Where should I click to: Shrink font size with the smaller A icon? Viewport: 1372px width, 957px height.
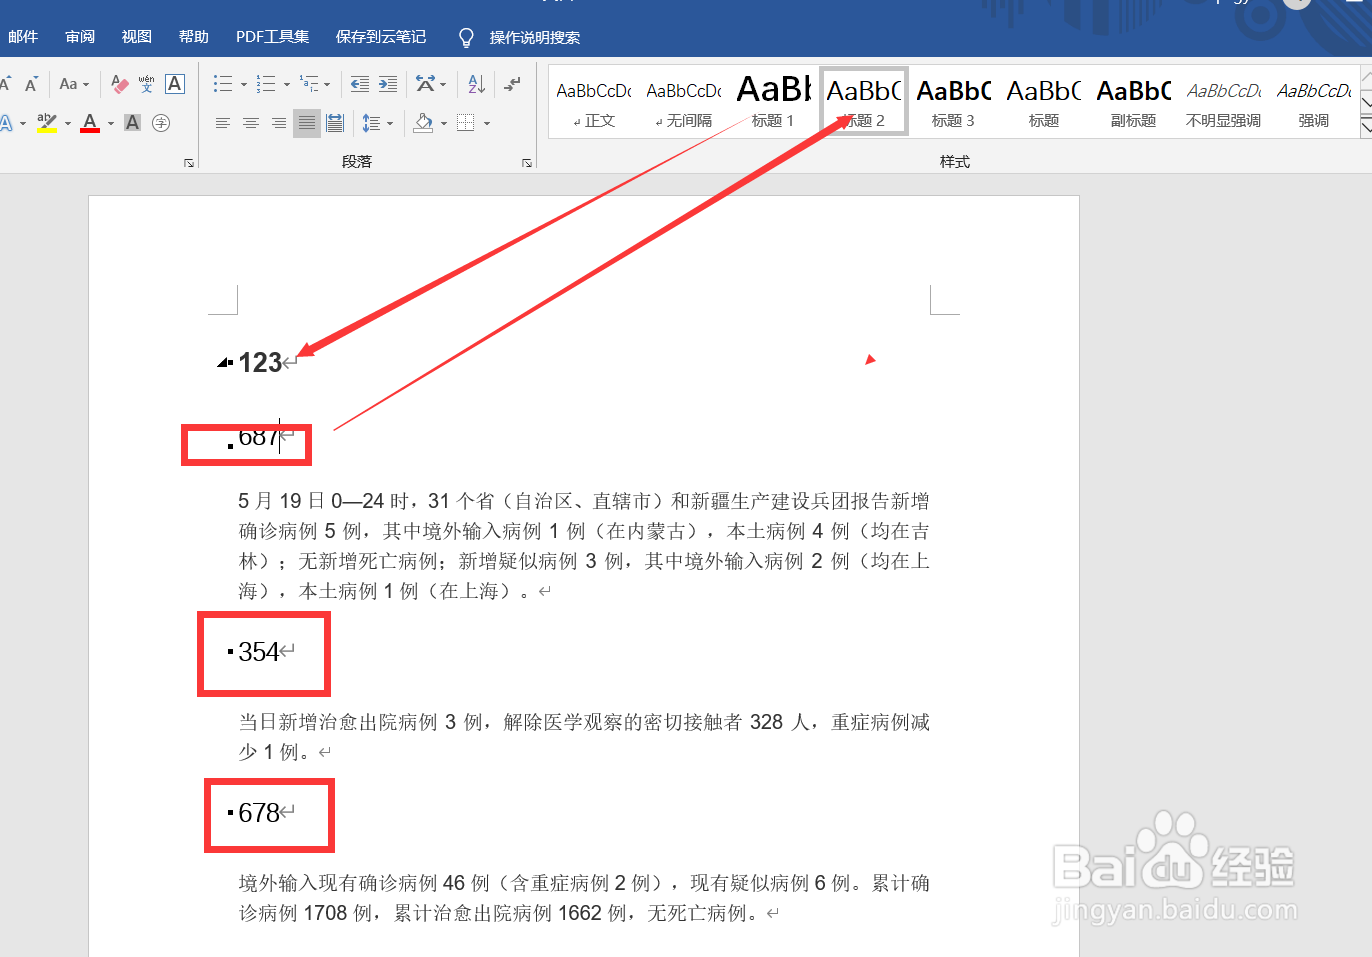point(31,84)
